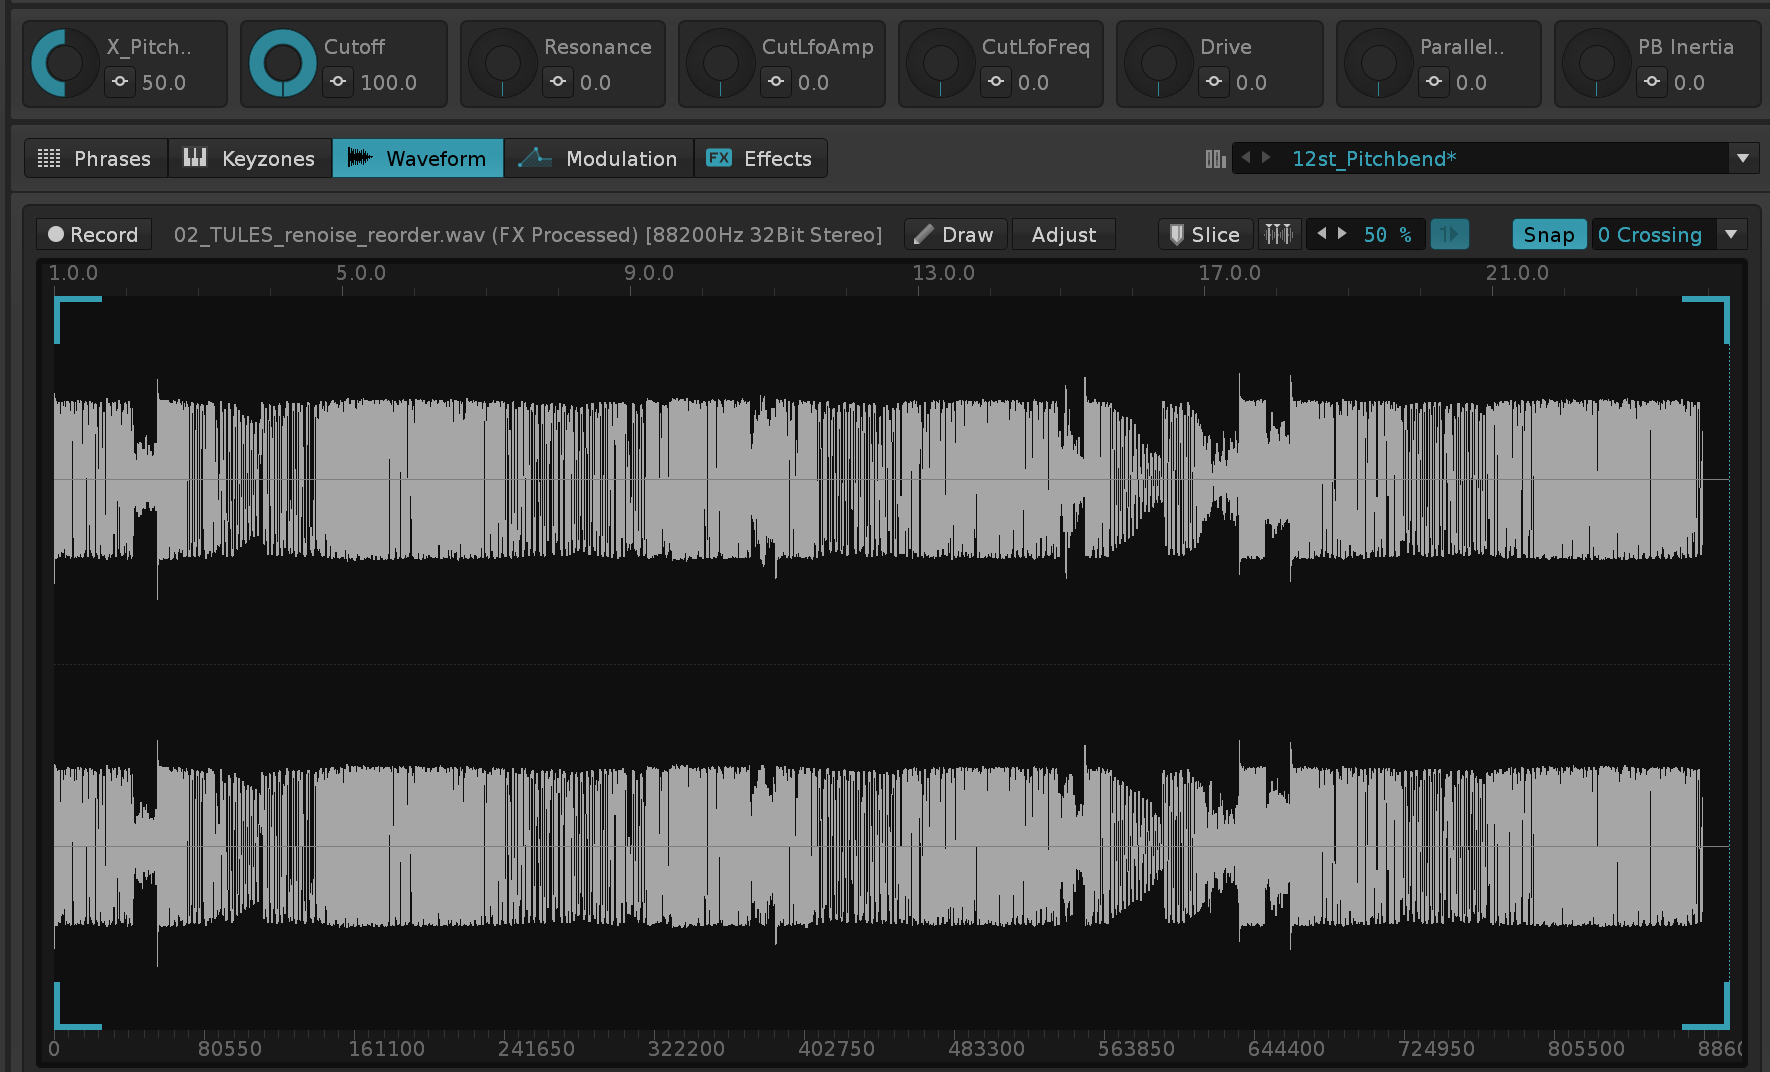Increase the slice sensitivity percentage
Image resolution: width=1770 pixels, height=1072 pixels.
coord(1342,233)
